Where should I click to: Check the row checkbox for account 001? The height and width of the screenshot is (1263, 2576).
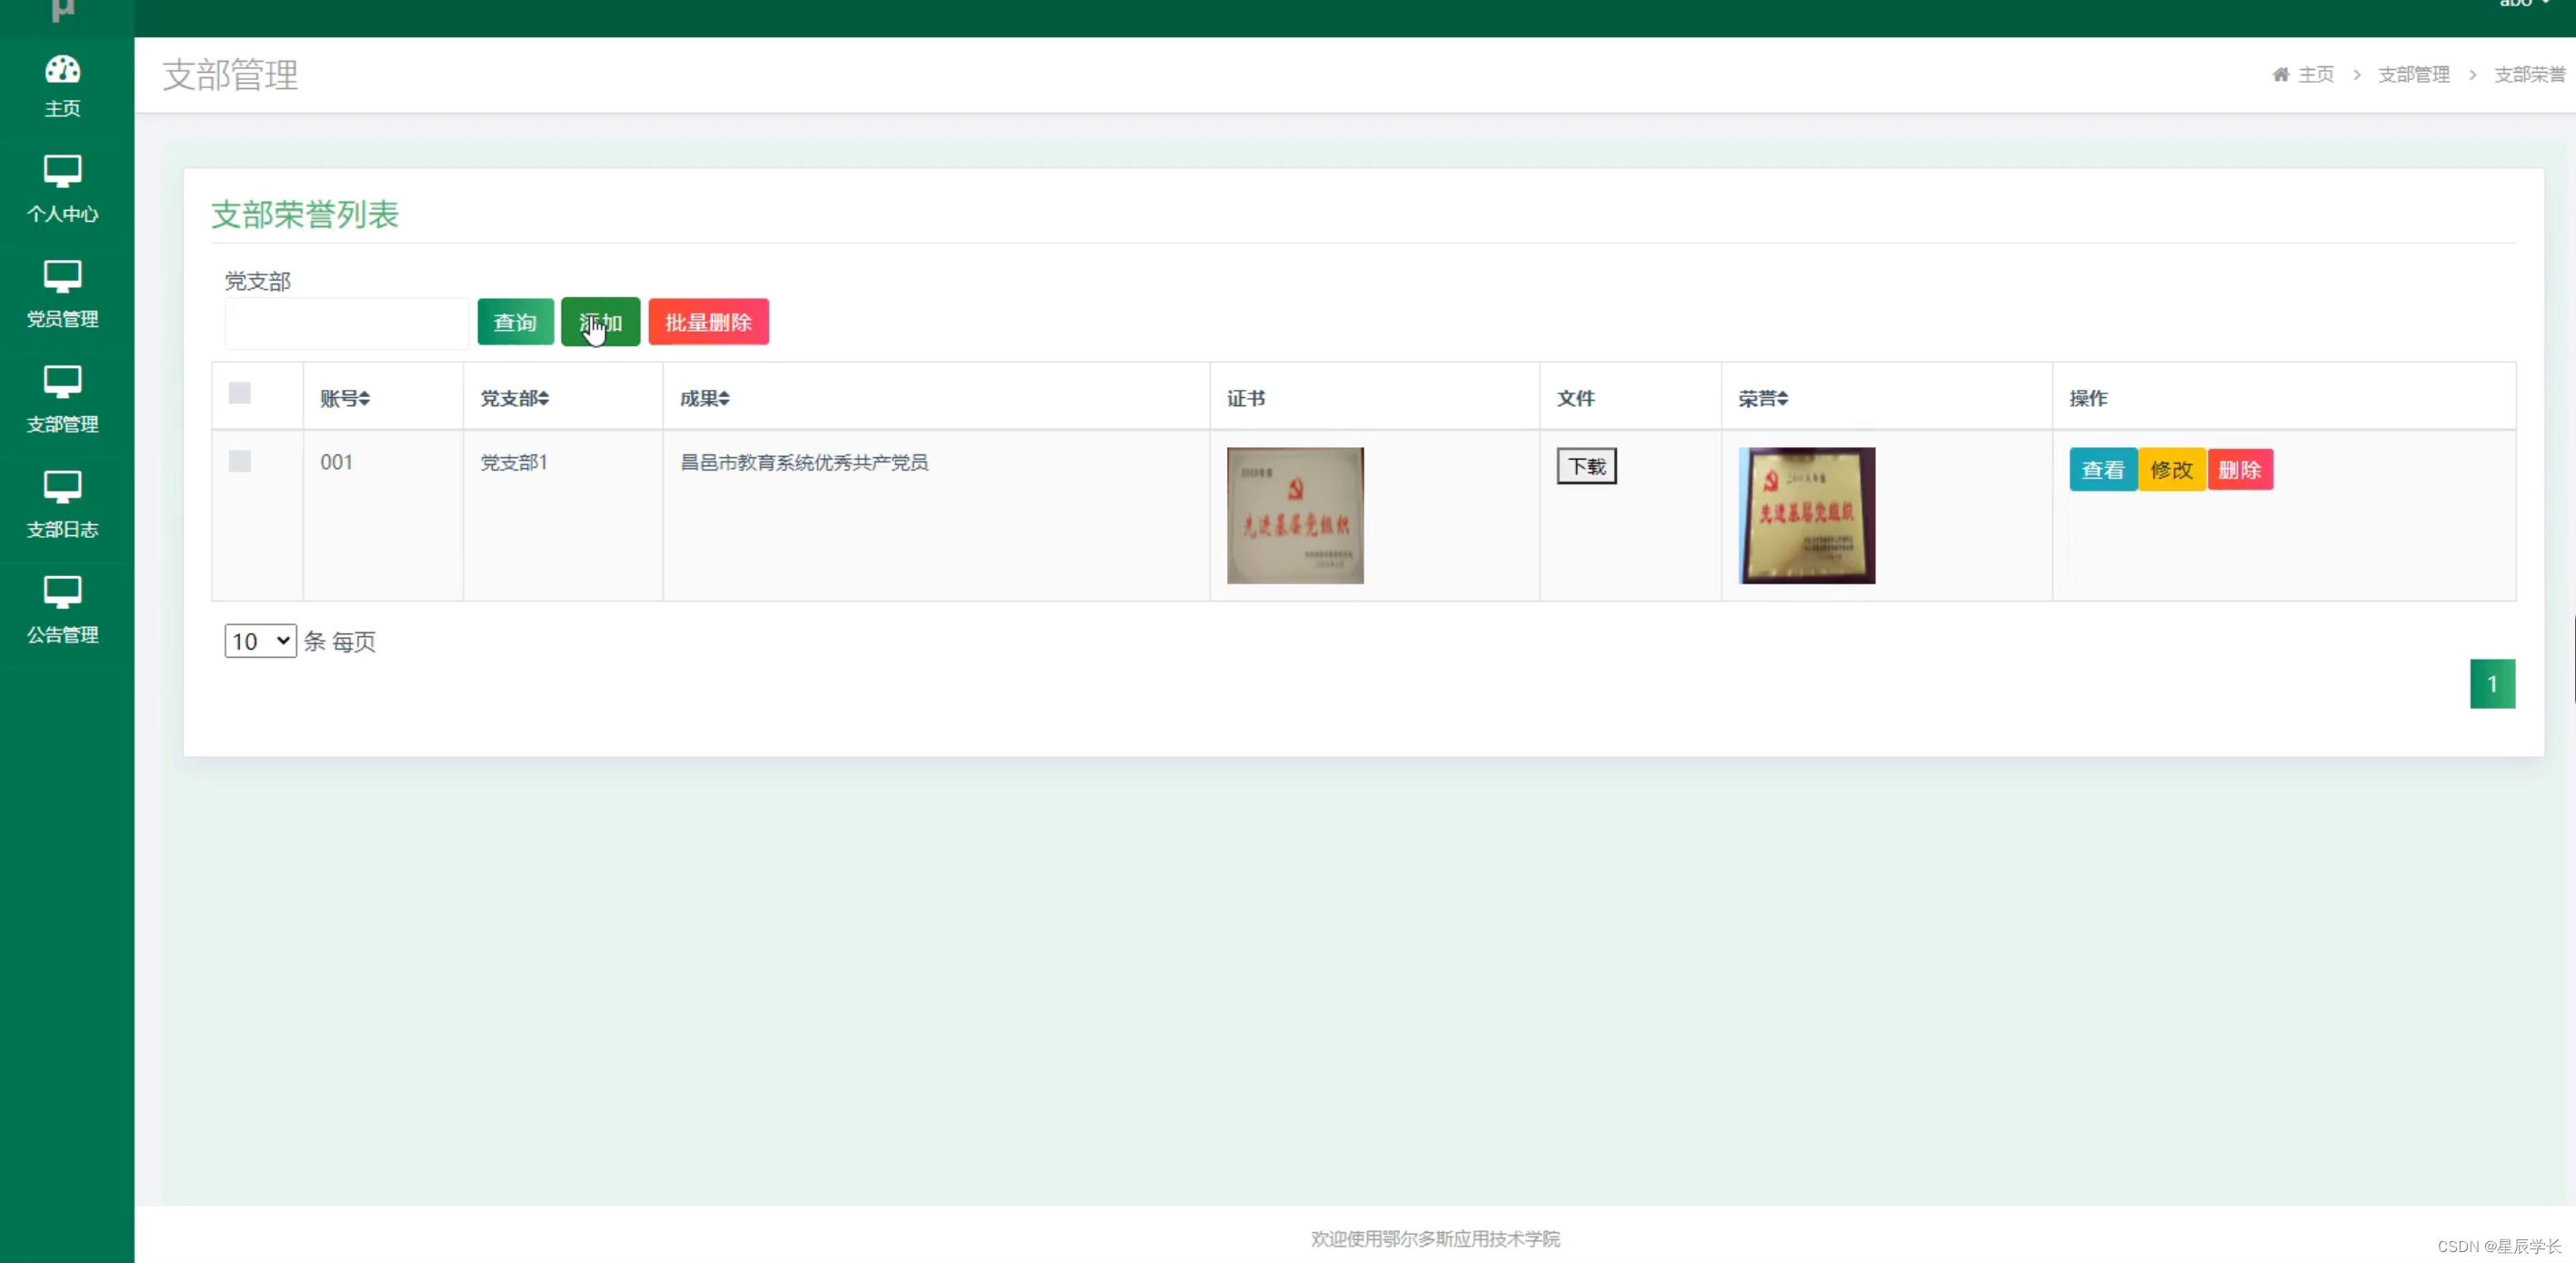pyautogui.click(x=239, y=461)
